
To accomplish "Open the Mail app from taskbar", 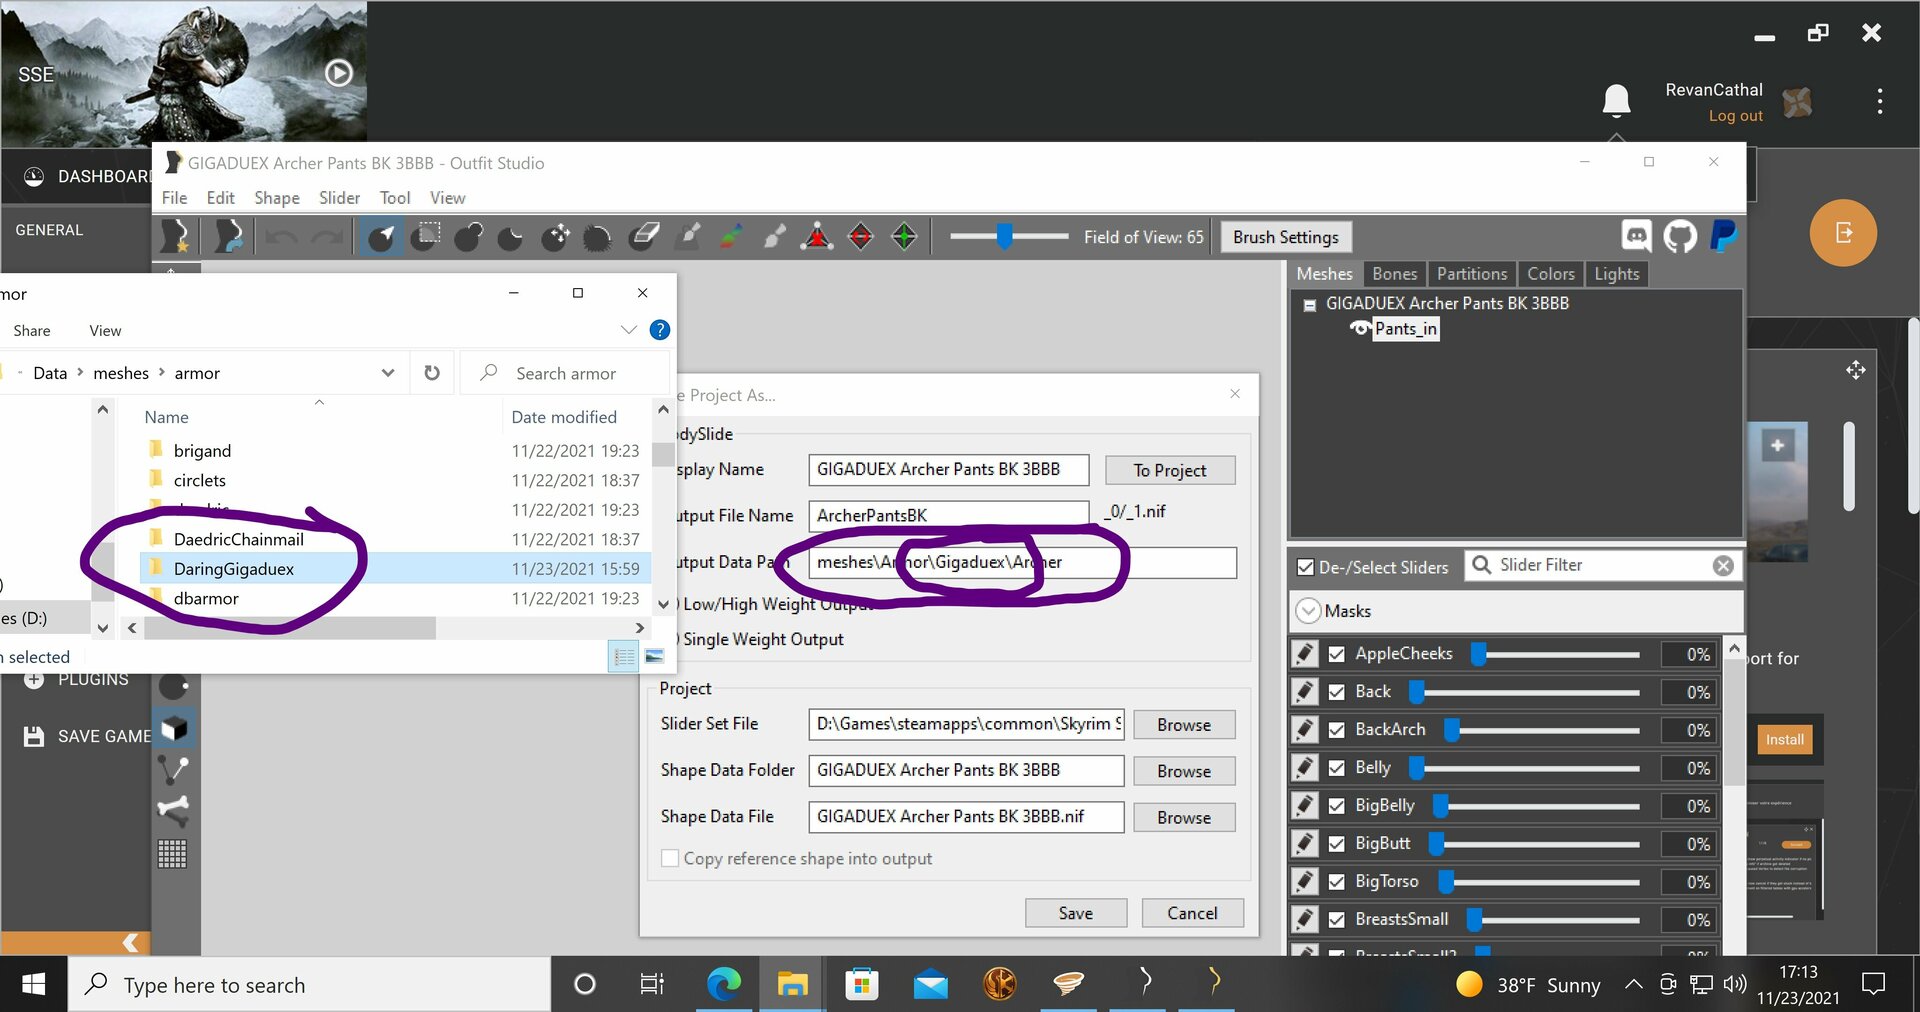I will pos(931,985).
